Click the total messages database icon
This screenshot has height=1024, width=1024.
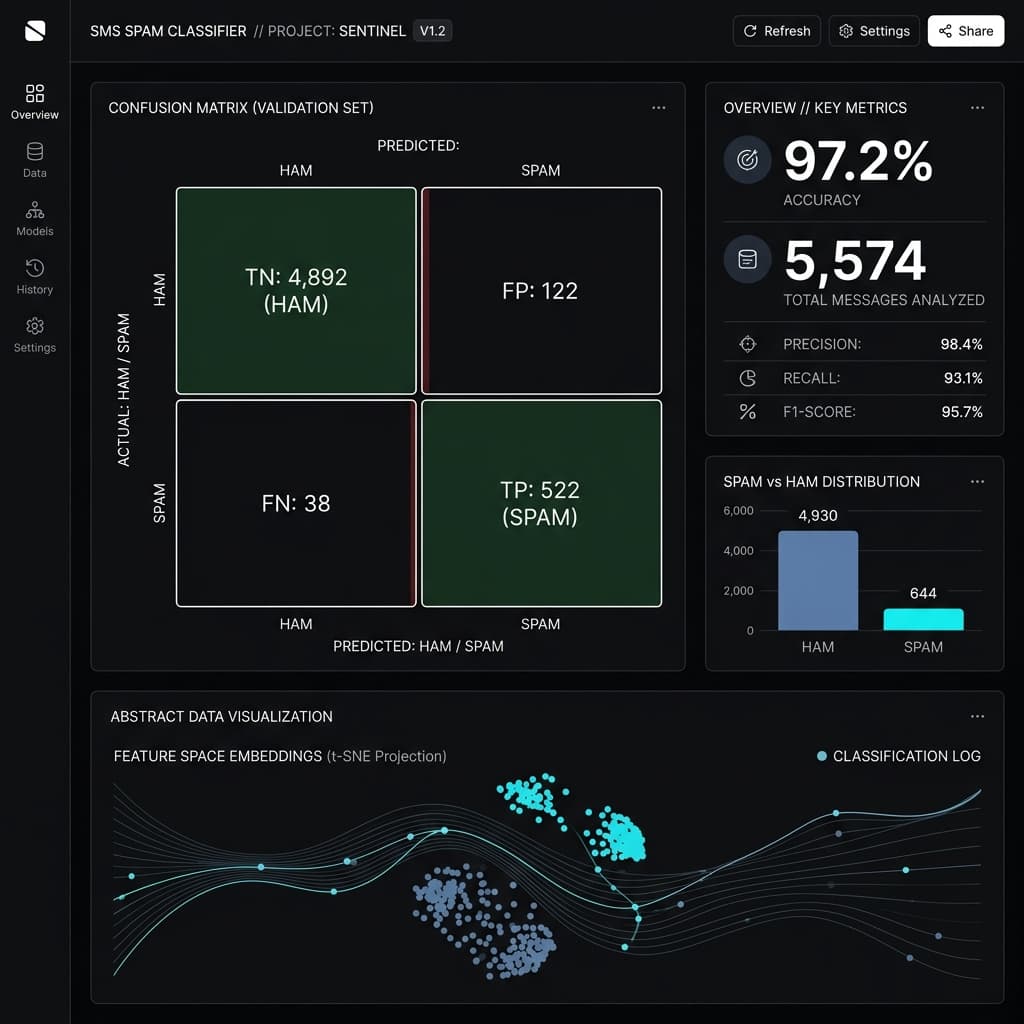(x=747, y=259)
